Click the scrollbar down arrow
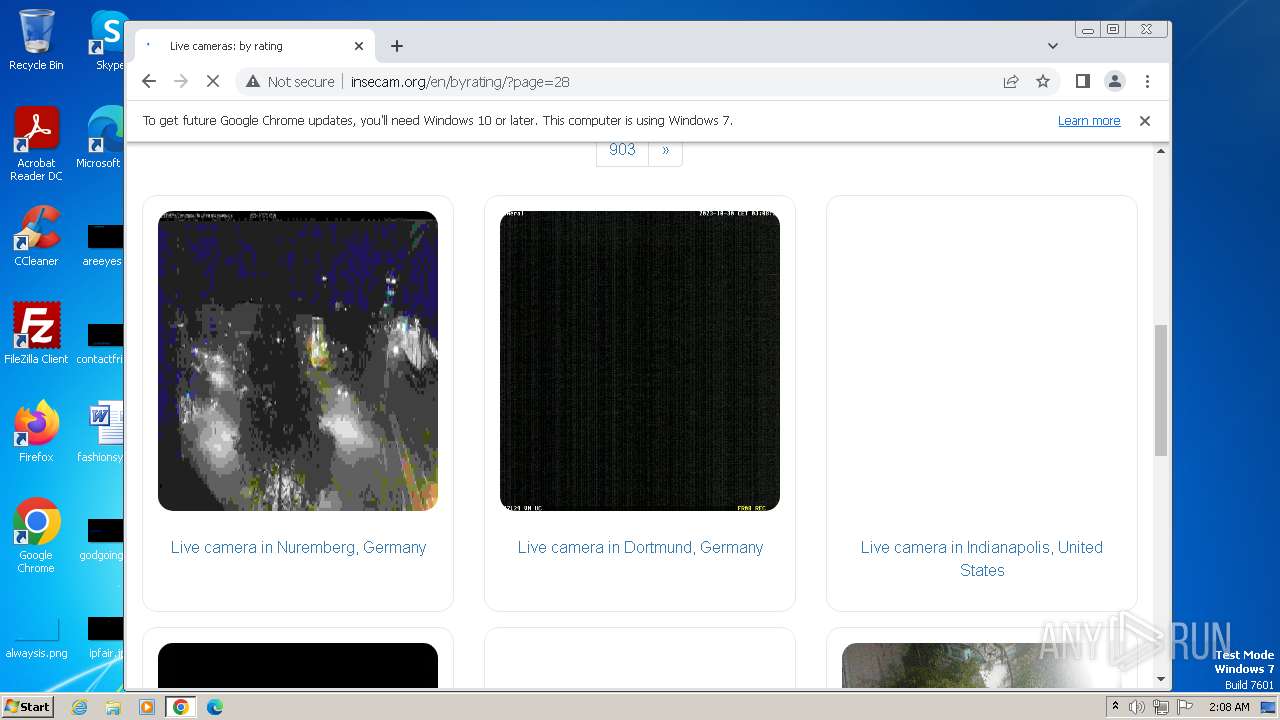The width and height of the screenshot is (1280, 720). pyautogui.click(x=1161, y=679)
